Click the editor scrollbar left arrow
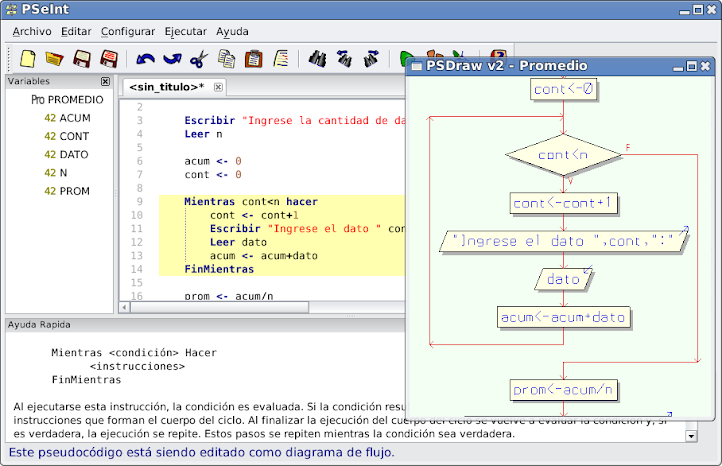The width and height of the screenshot is (722, 466). pyautogui.click(x=124, y=307)
